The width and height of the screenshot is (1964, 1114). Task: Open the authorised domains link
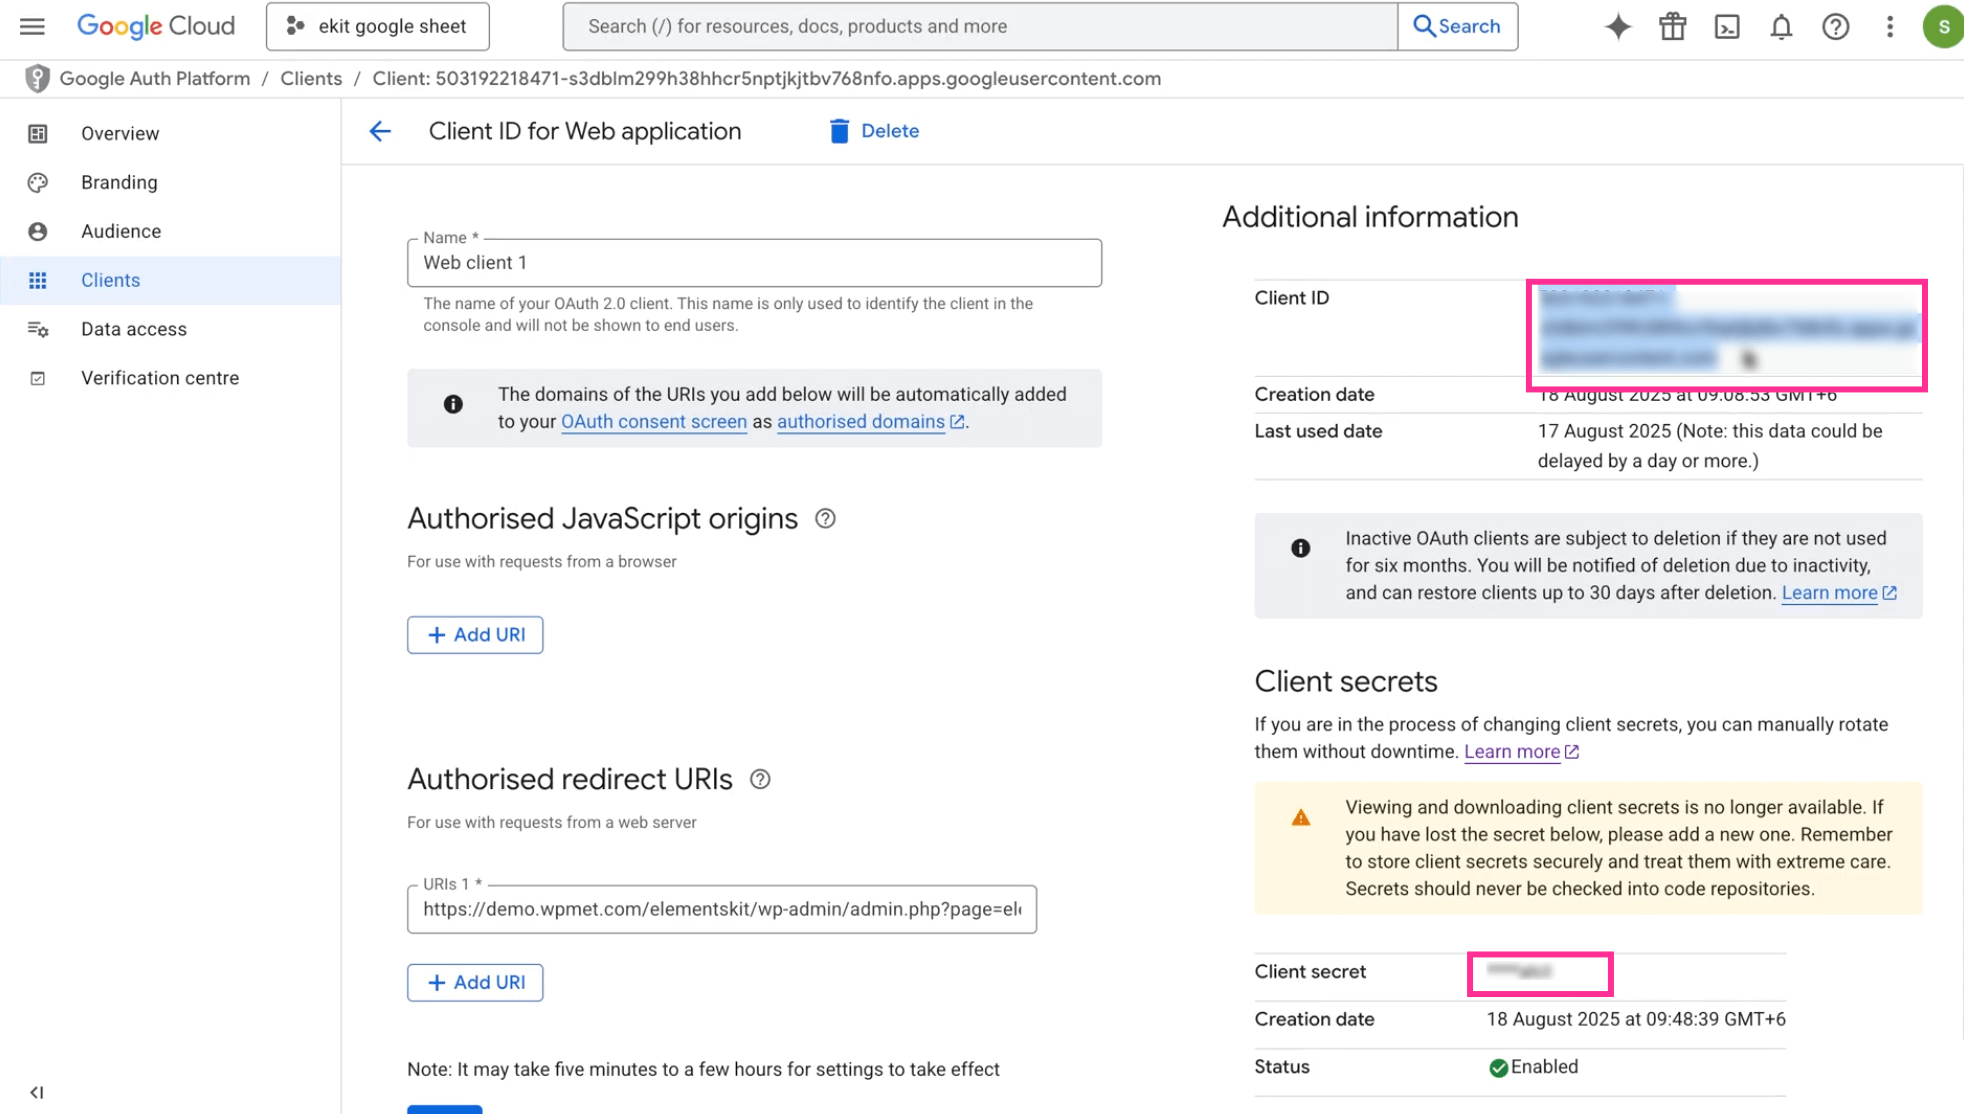pos(870,421)
